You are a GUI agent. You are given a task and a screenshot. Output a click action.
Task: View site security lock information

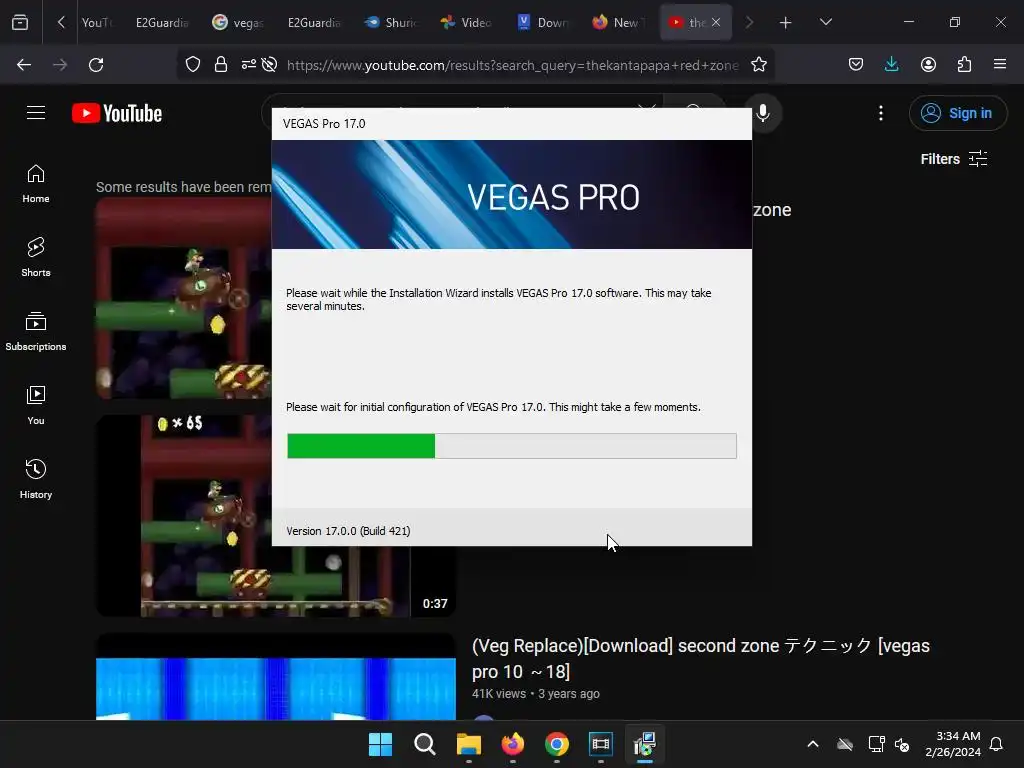221,64
